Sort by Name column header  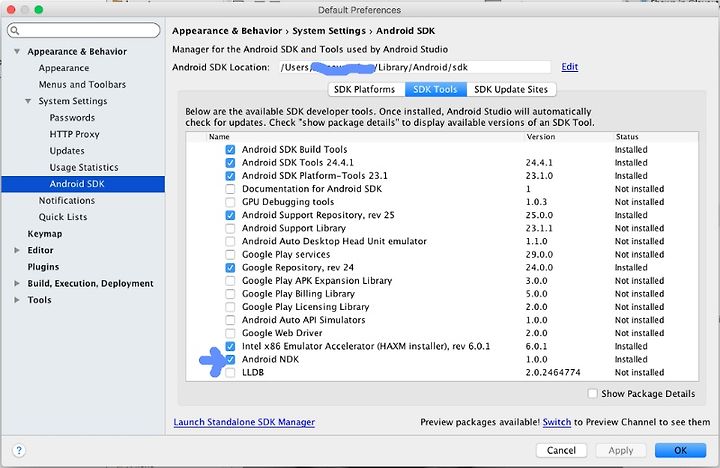[x=219, y=137]
